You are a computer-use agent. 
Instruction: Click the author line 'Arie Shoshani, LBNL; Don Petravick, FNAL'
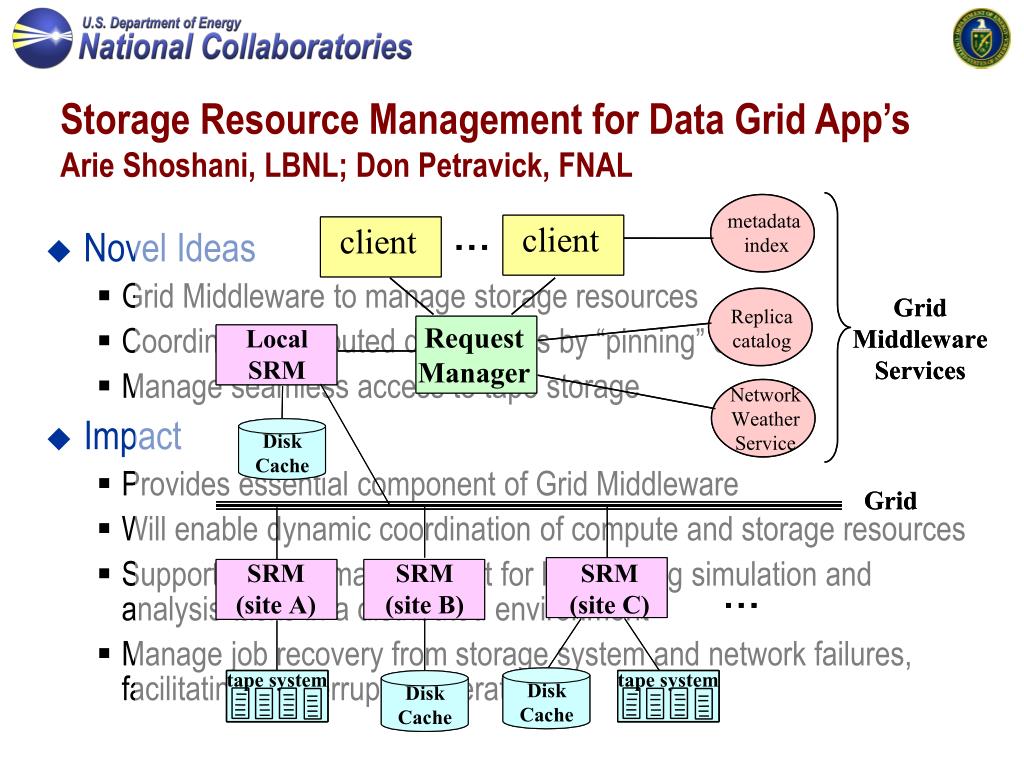pyautogui.click(x=346, y=165)
